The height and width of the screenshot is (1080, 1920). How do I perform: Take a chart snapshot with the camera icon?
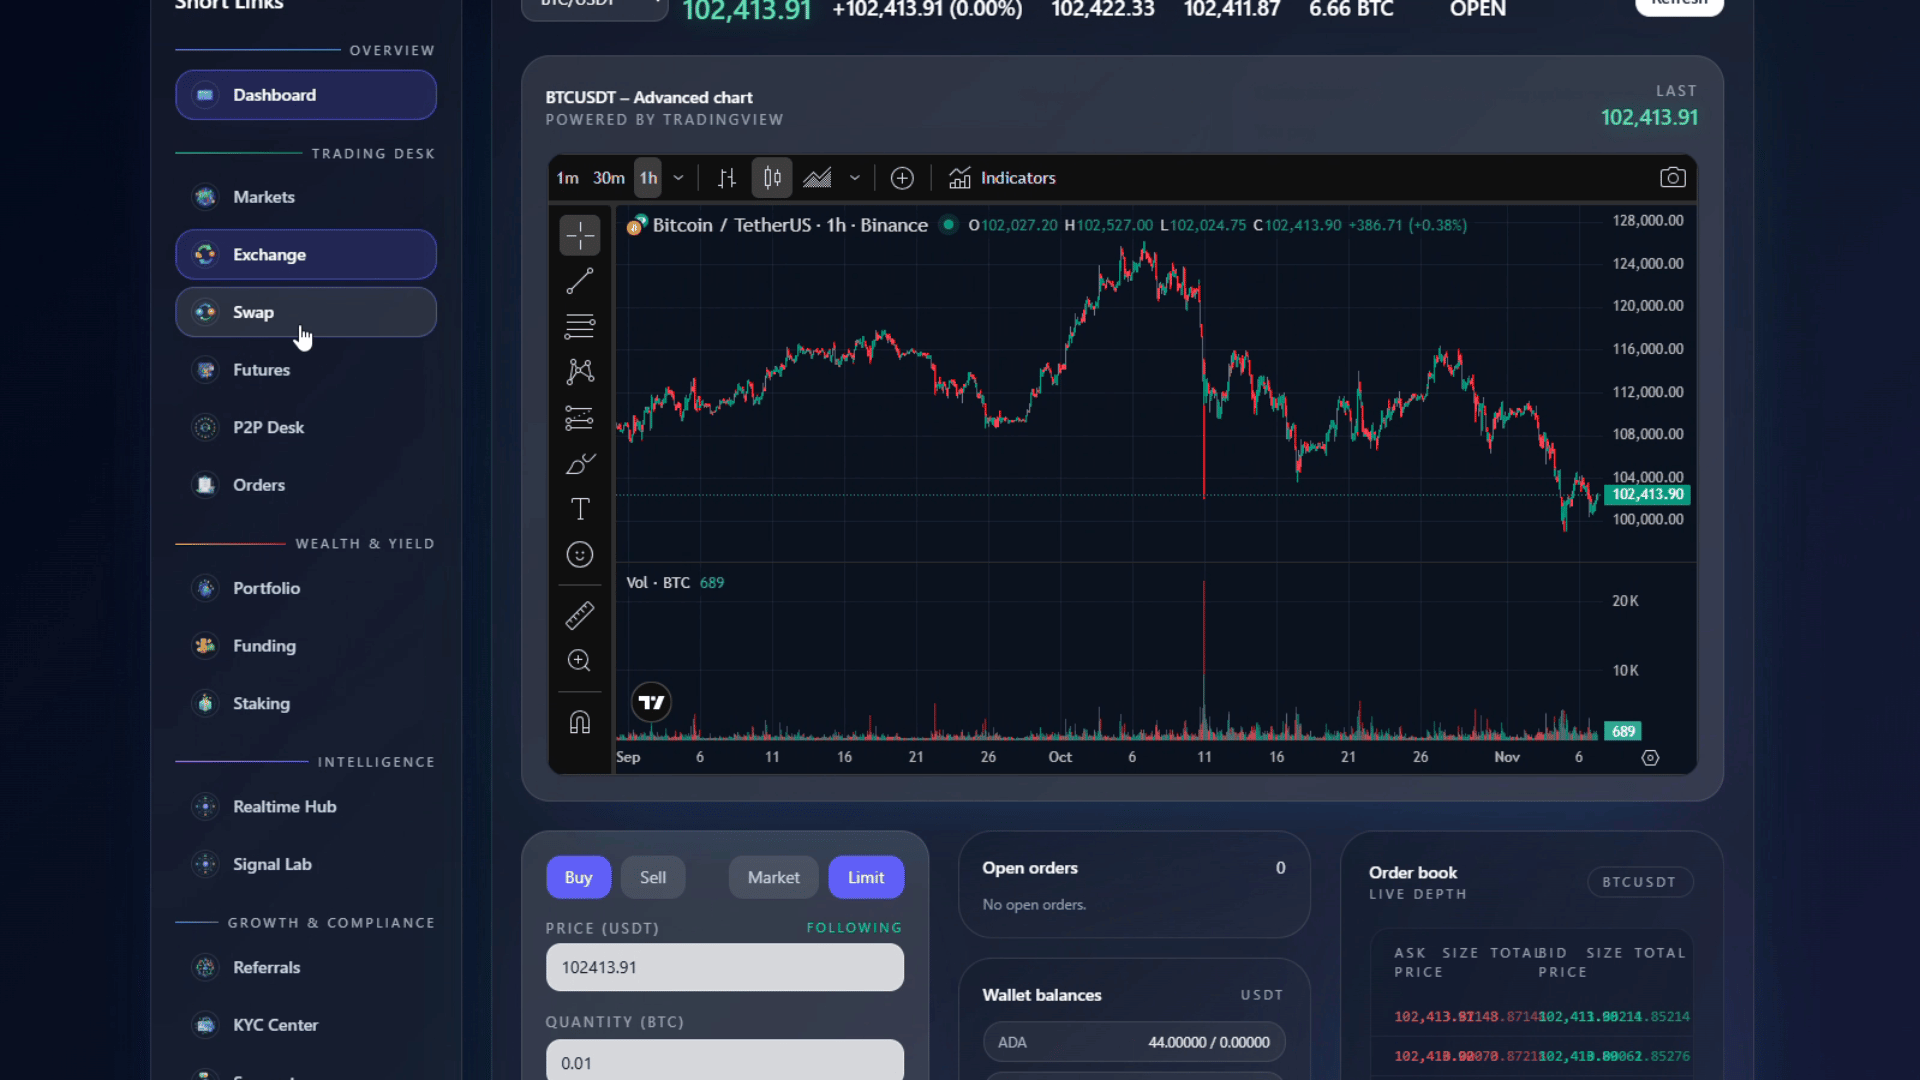1671,177
